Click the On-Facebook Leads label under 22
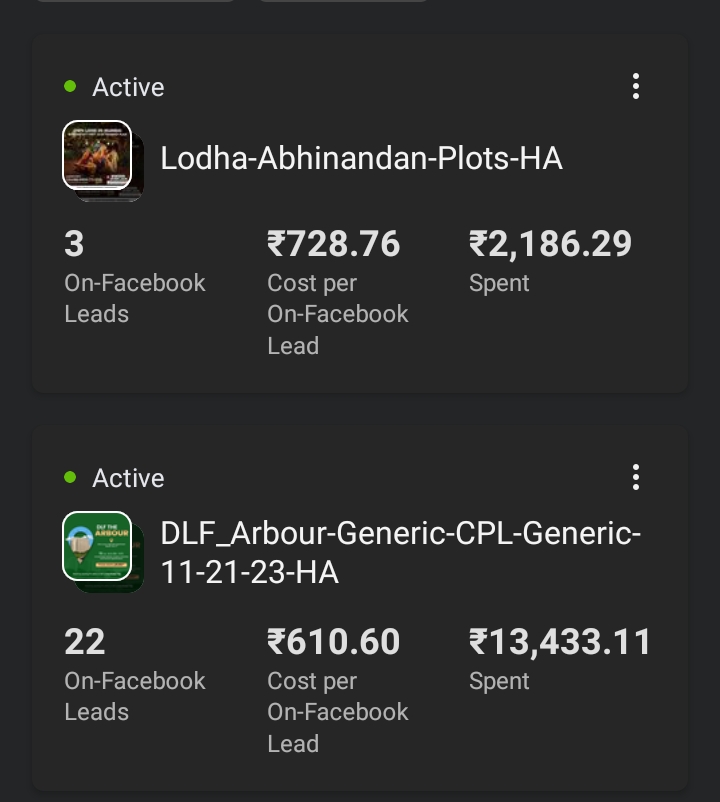 [134, 696]
